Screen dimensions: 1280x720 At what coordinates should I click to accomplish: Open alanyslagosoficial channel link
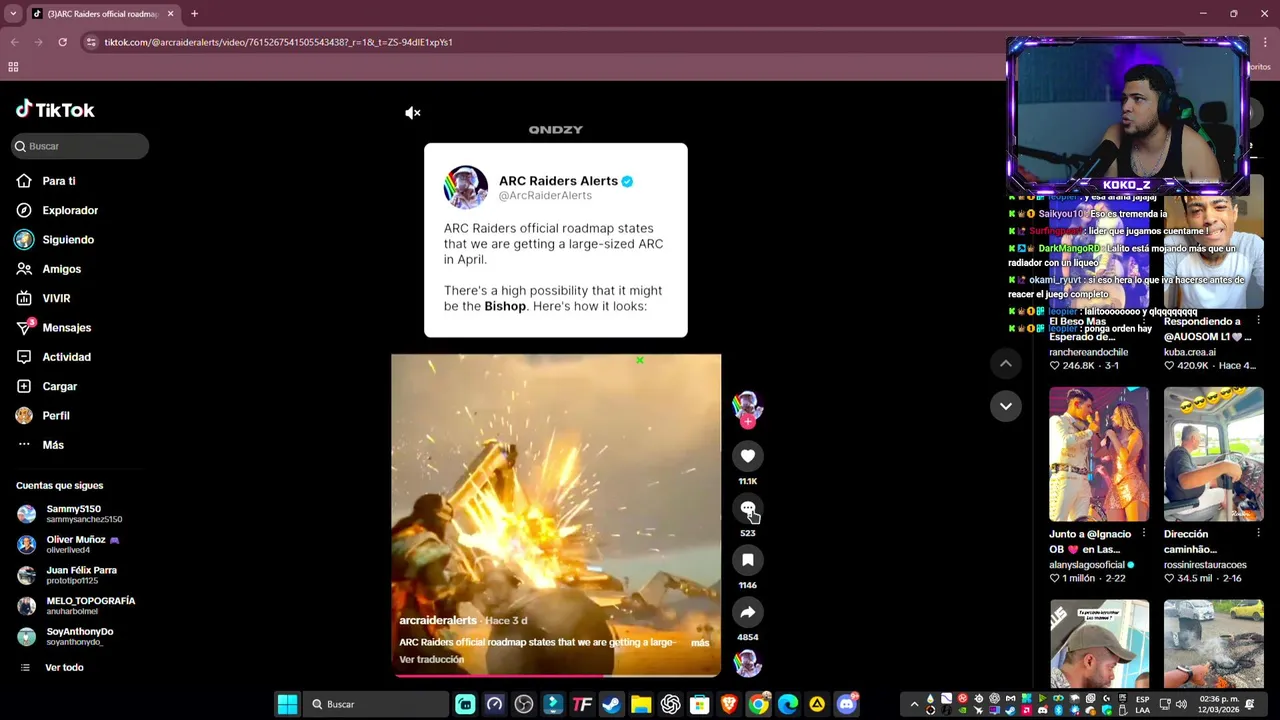(1088, 565)
